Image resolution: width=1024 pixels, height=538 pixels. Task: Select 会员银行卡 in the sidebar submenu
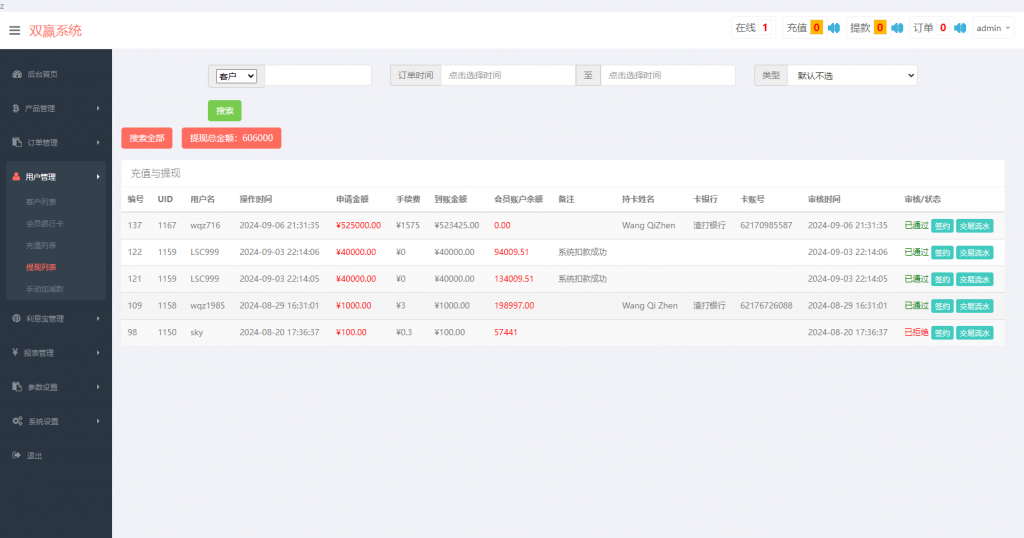[45, 223]
